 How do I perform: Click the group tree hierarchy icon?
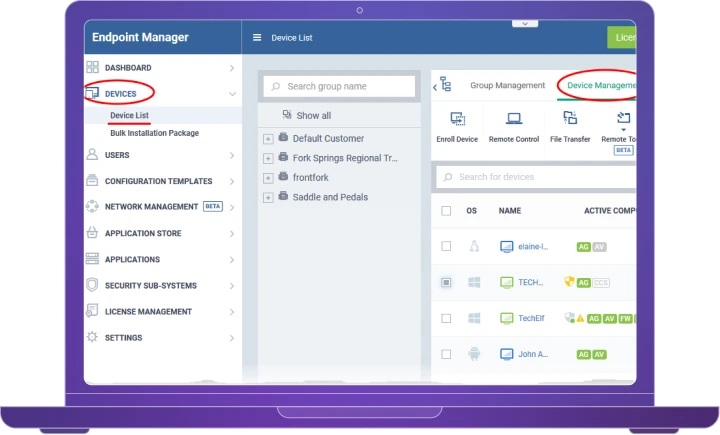point(445,86)
